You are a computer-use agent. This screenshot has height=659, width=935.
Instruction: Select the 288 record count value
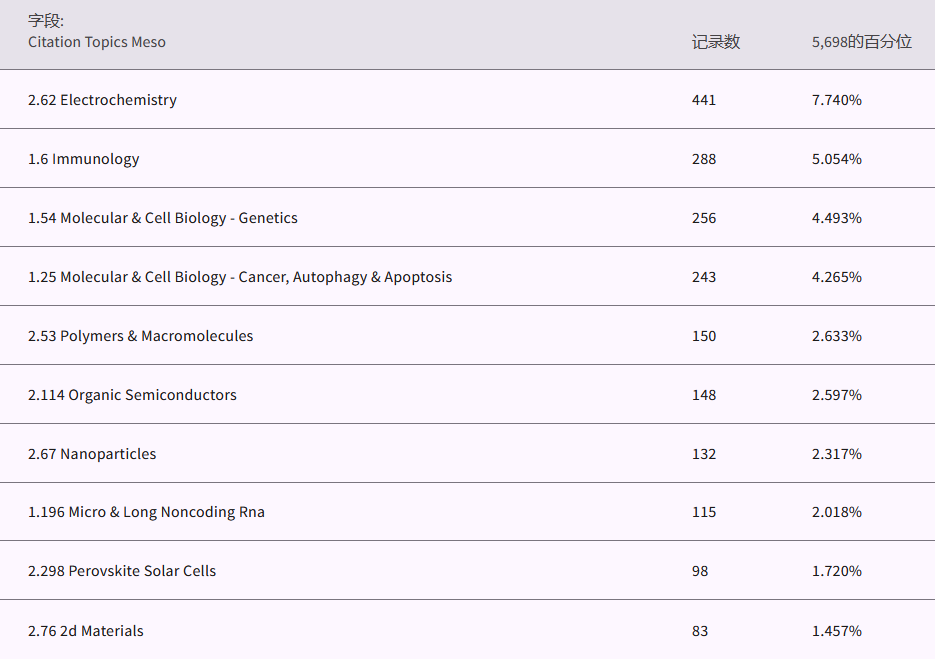(704, 159)
